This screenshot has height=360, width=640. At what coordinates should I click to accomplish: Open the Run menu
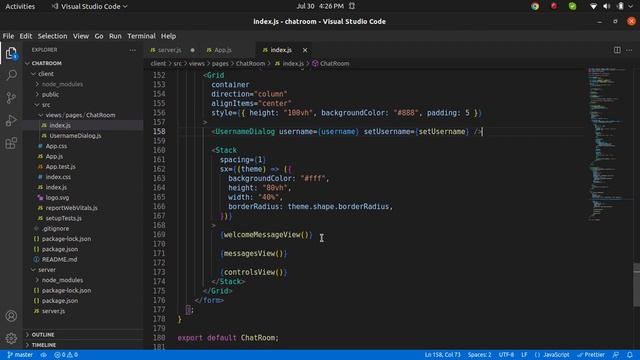click(x=115, y=36)
